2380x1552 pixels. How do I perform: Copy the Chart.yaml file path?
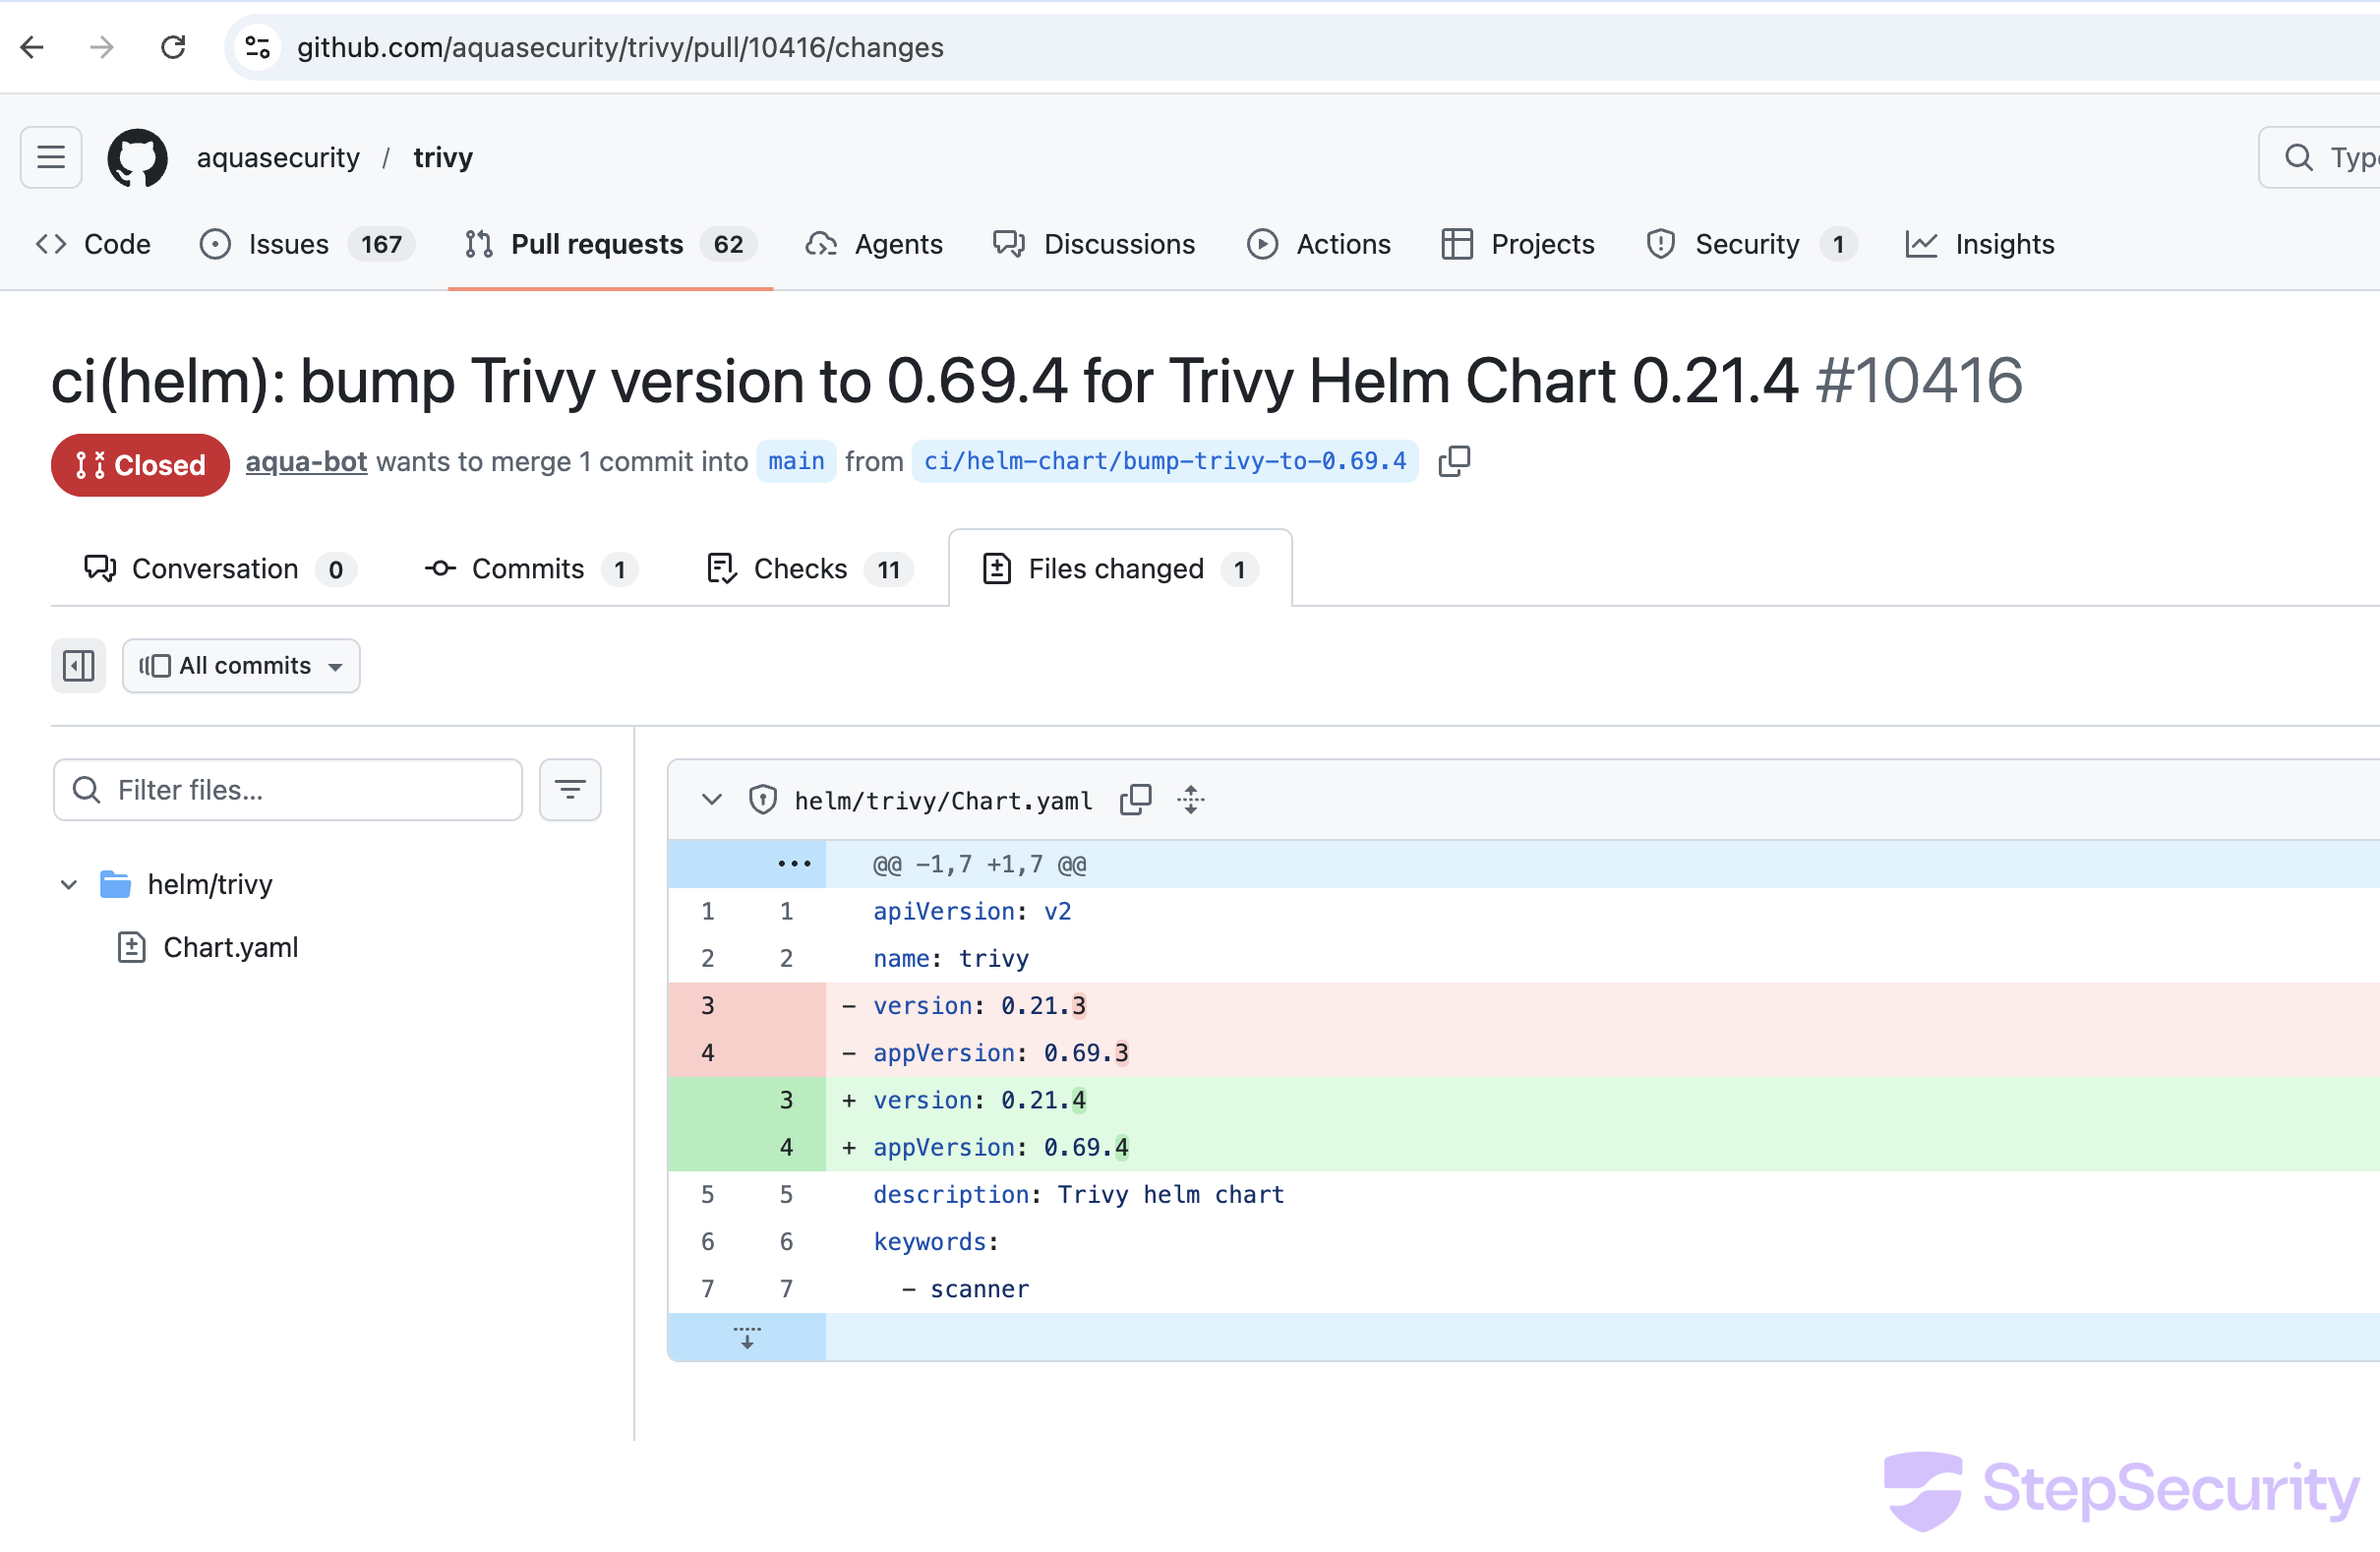1135,800
